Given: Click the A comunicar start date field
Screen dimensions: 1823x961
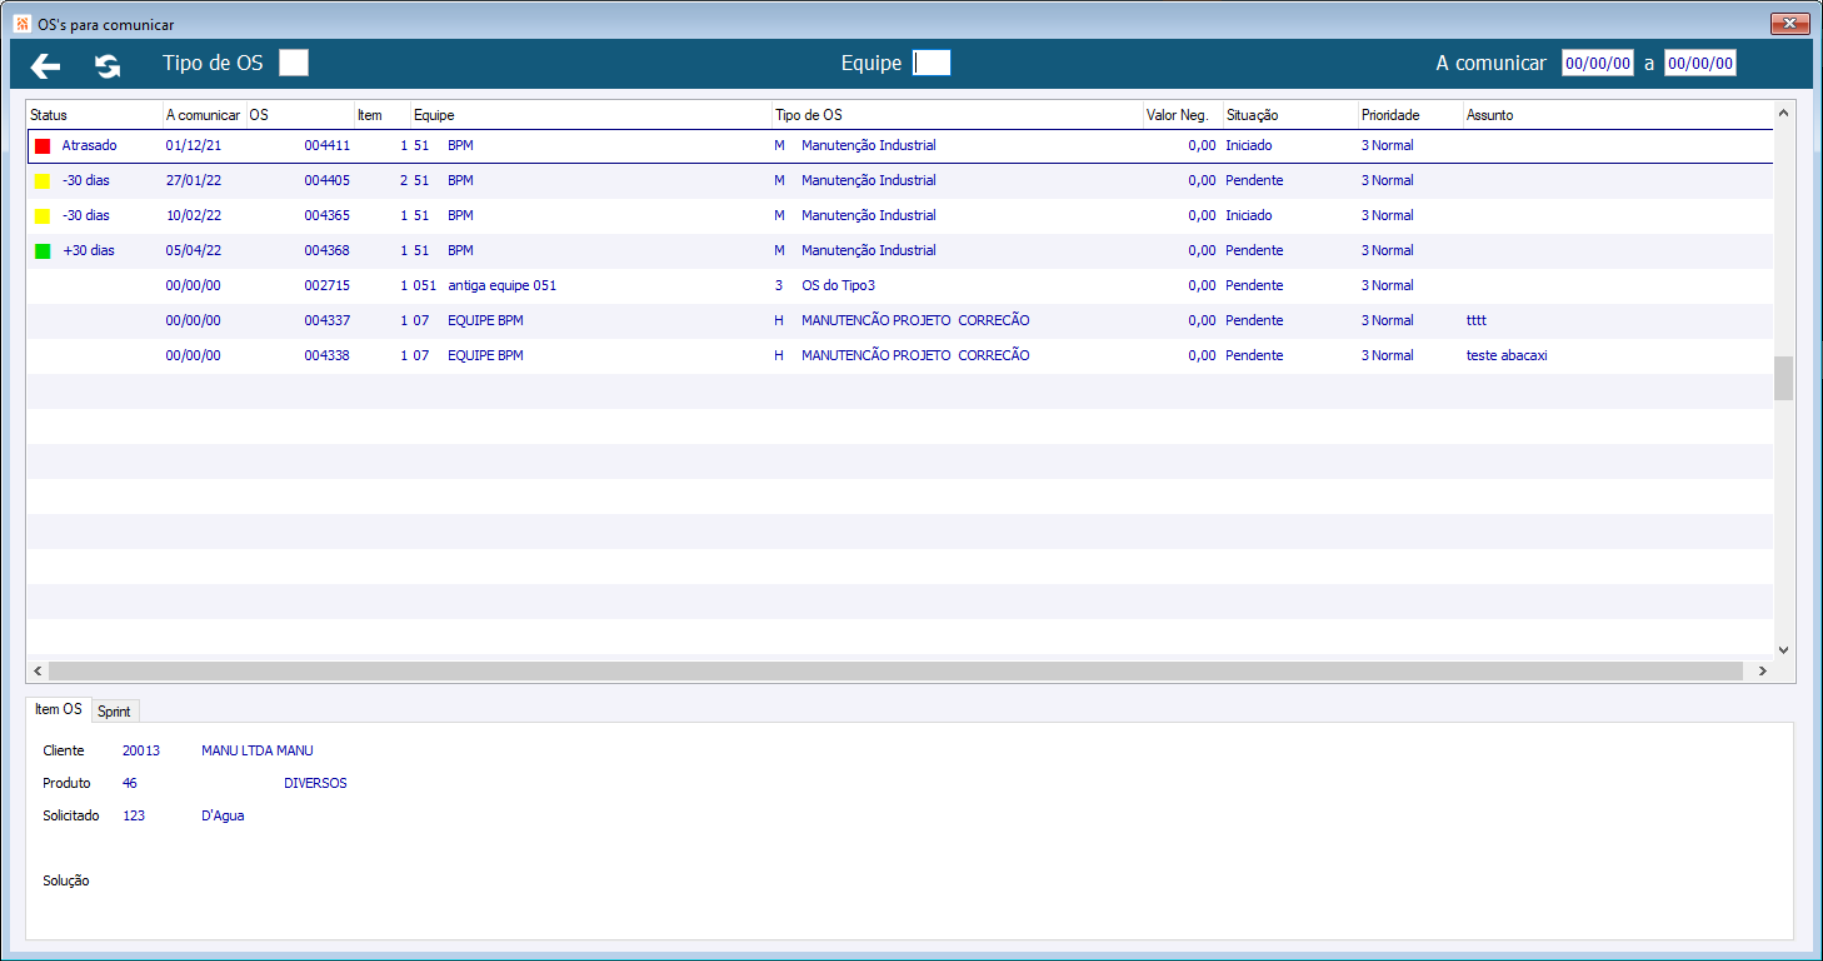Looking at the screenshot, I should [x=1597, y=63].
